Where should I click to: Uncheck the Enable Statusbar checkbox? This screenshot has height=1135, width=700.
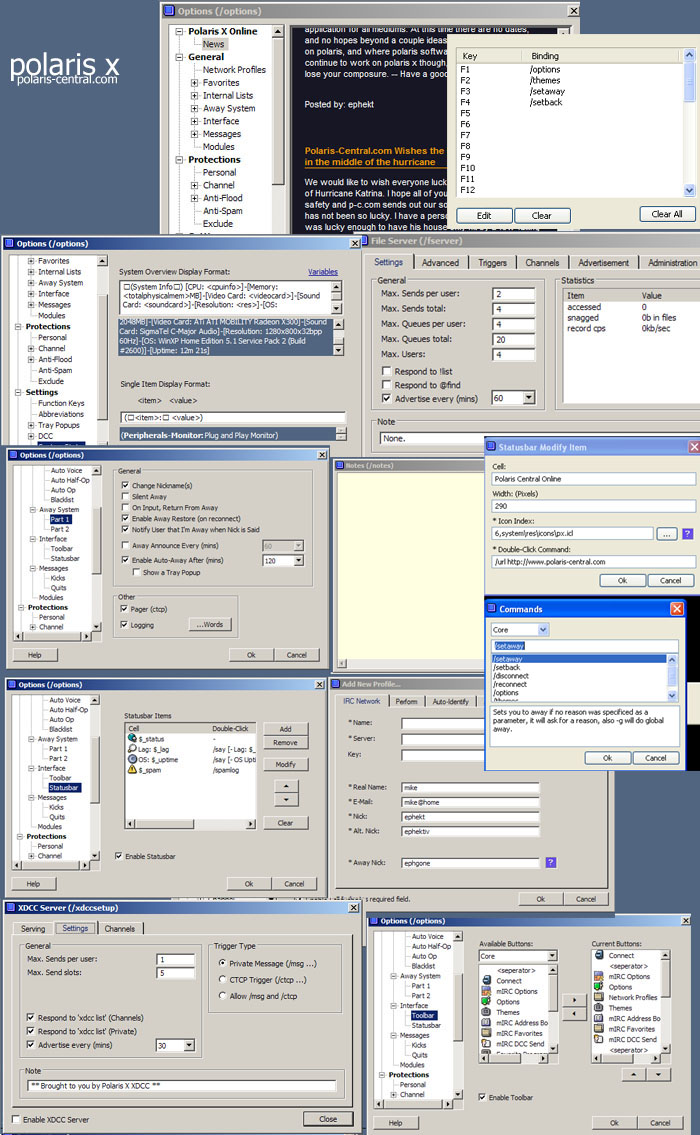(x=119, y=856)
